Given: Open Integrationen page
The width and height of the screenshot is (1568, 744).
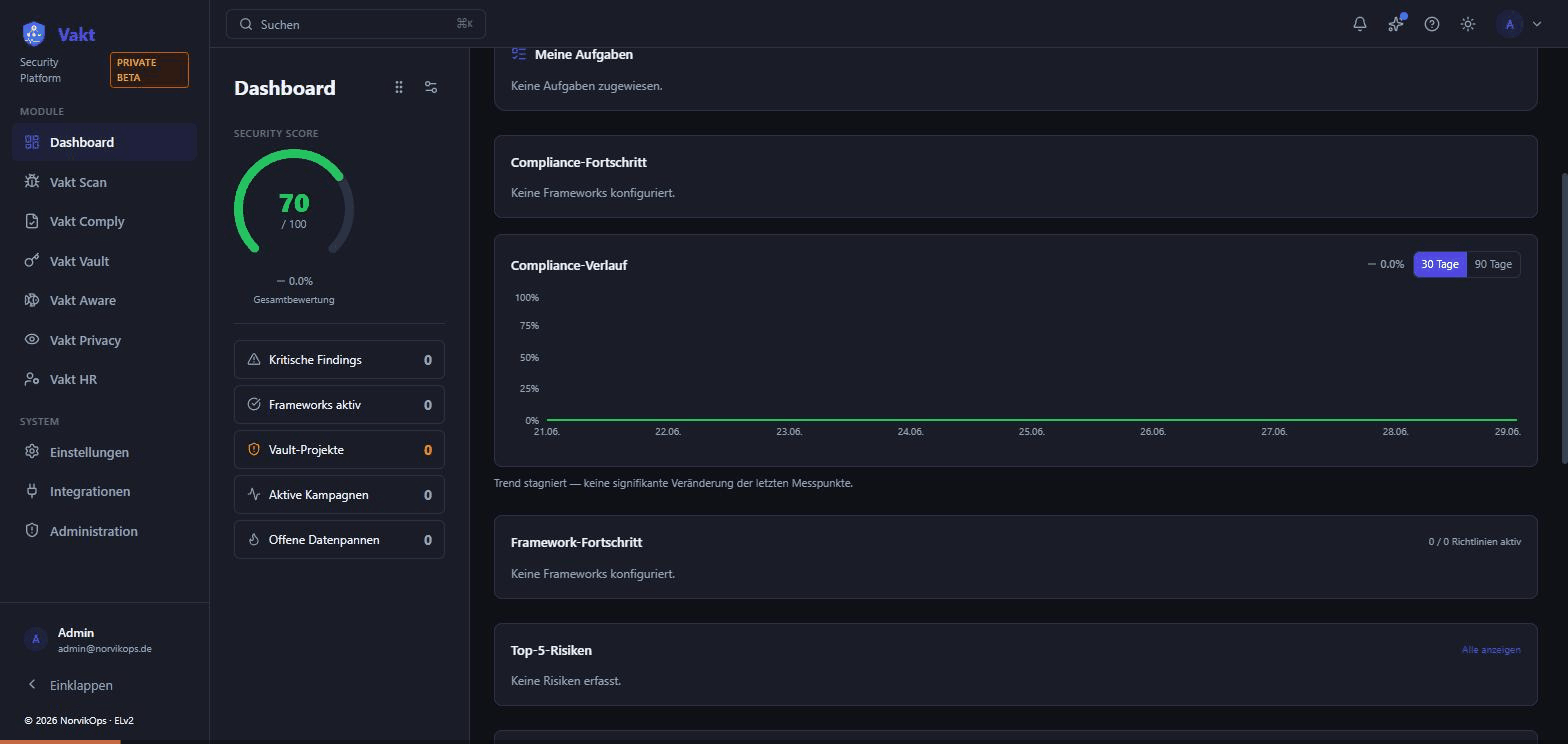Looking at the screenshot, I should point(104,491).
